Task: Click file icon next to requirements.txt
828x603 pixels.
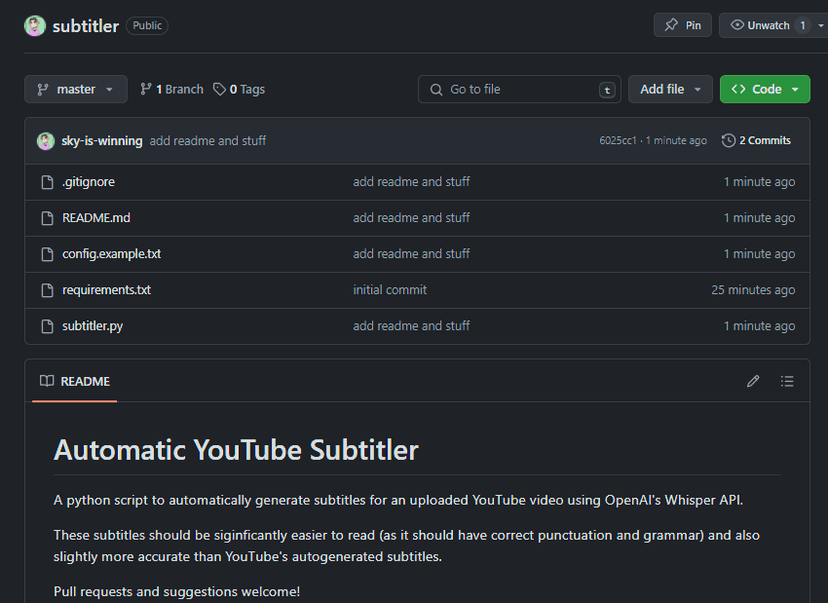Action: tap(48, 290)
